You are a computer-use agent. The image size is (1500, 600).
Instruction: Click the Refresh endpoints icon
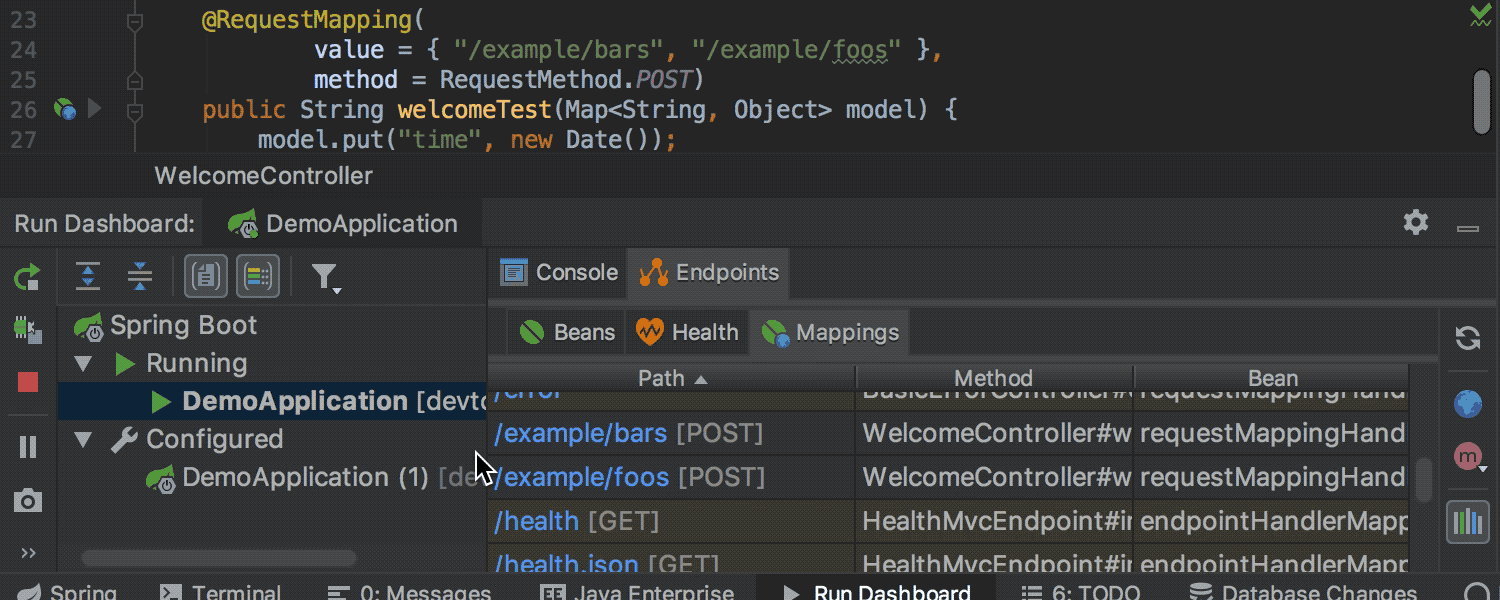click(1468, 338)
